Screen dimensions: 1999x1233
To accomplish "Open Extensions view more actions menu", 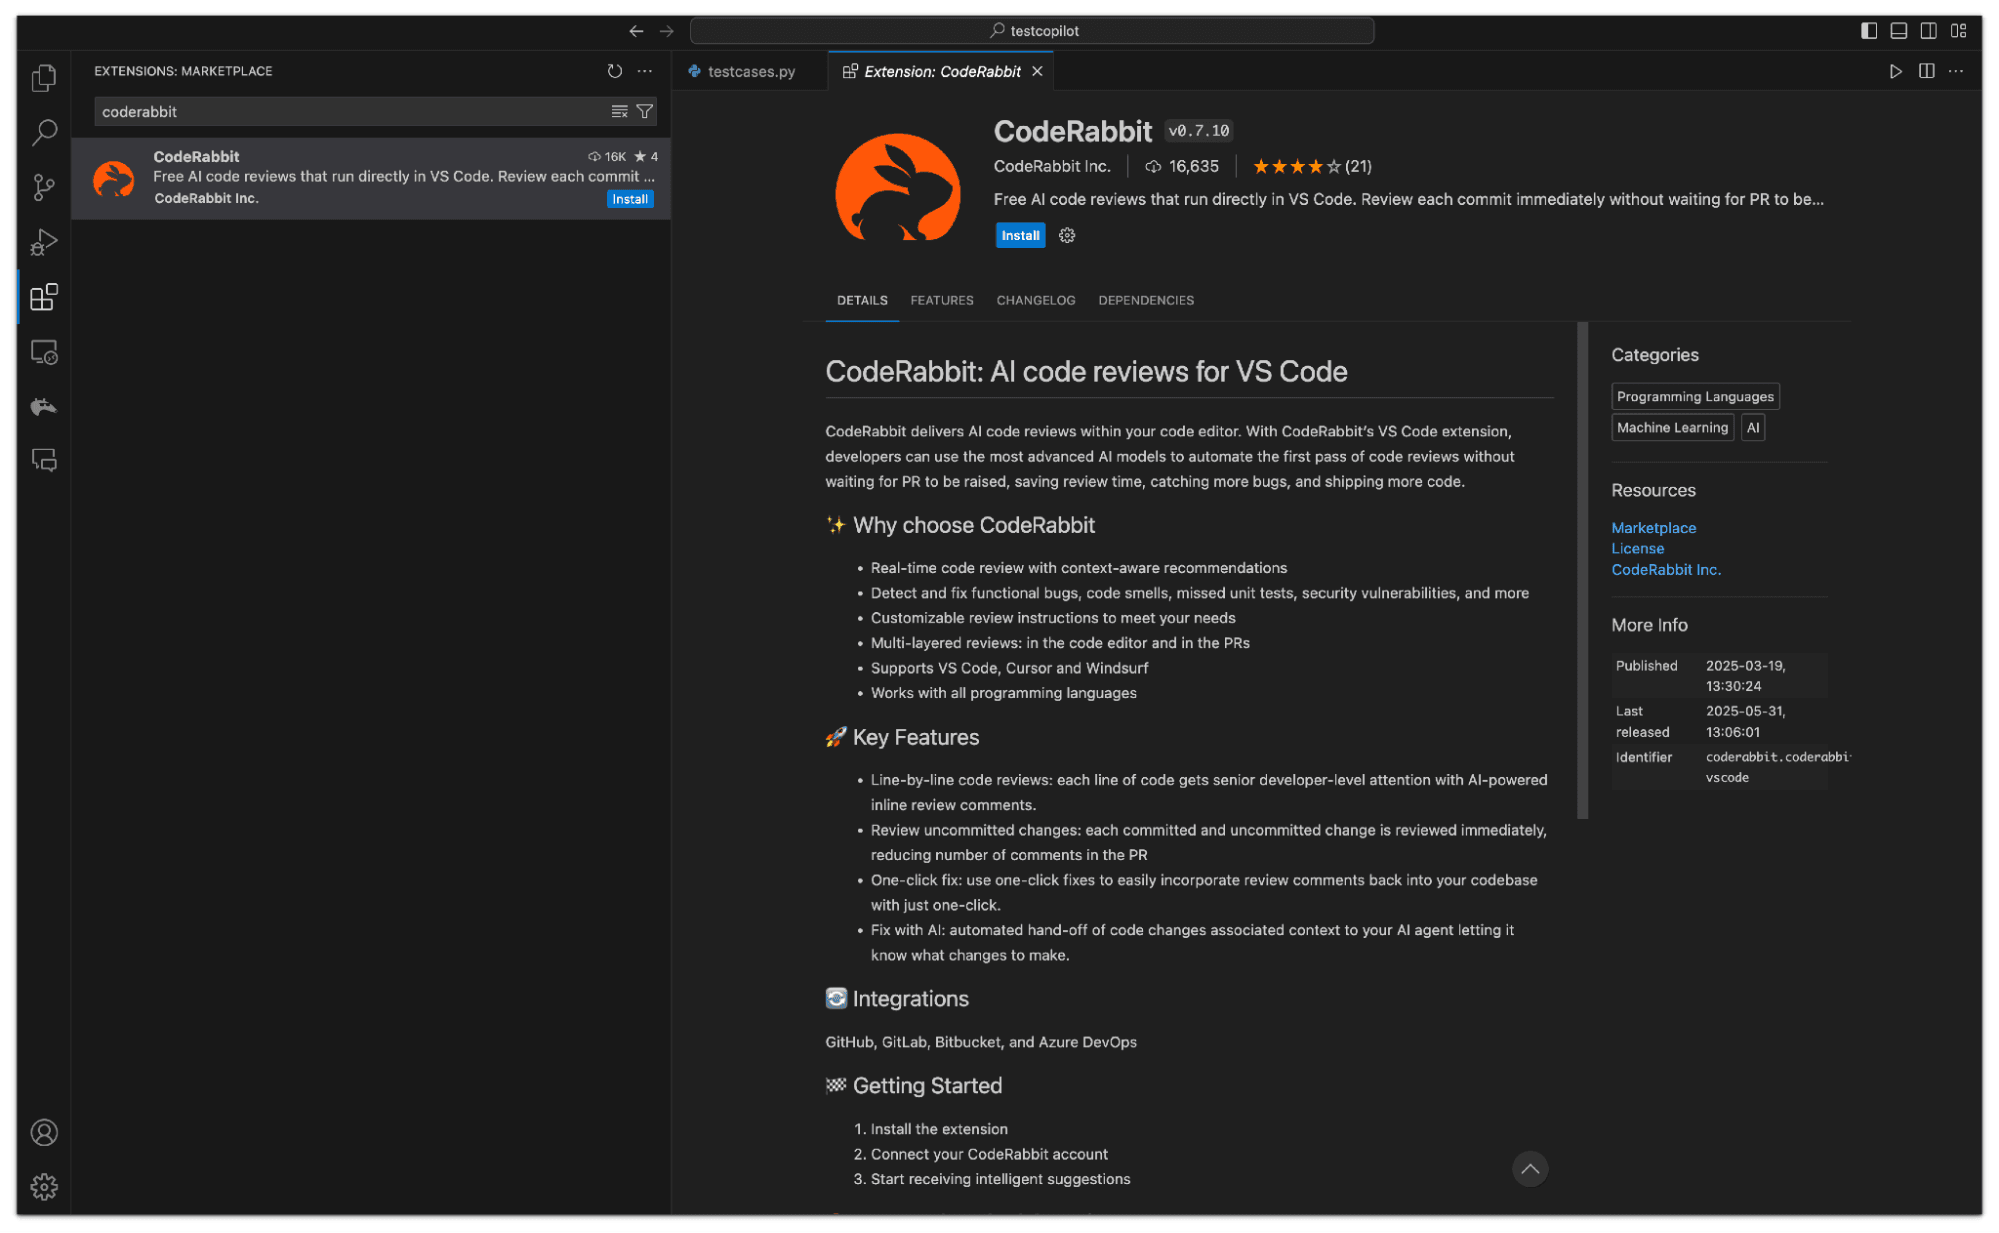I will coord(645,71).
